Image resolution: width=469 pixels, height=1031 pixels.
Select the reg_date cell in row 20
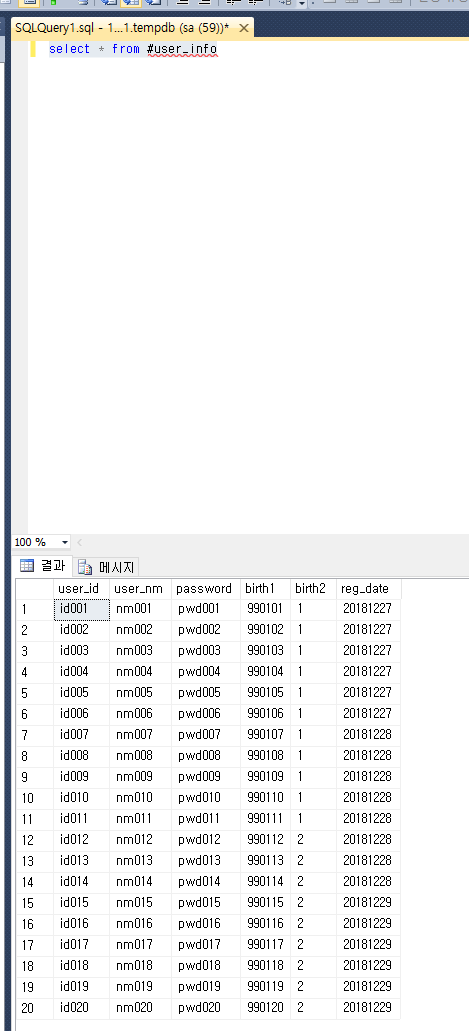coord(368,1008)
